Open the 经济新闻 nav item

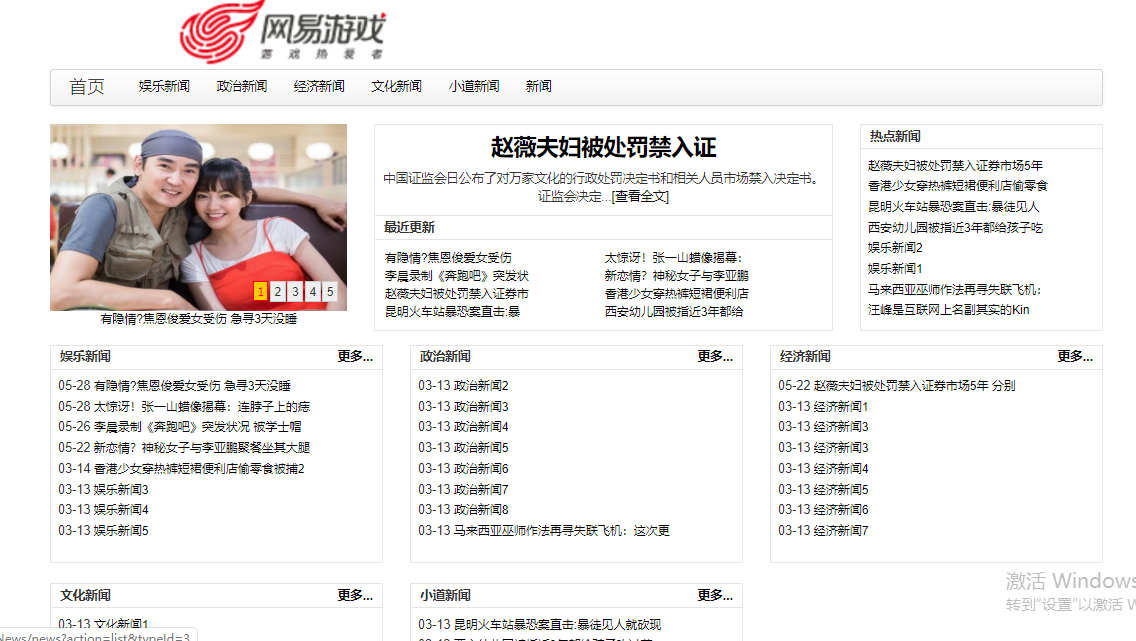pyautogui.click(x=319, y=86)
